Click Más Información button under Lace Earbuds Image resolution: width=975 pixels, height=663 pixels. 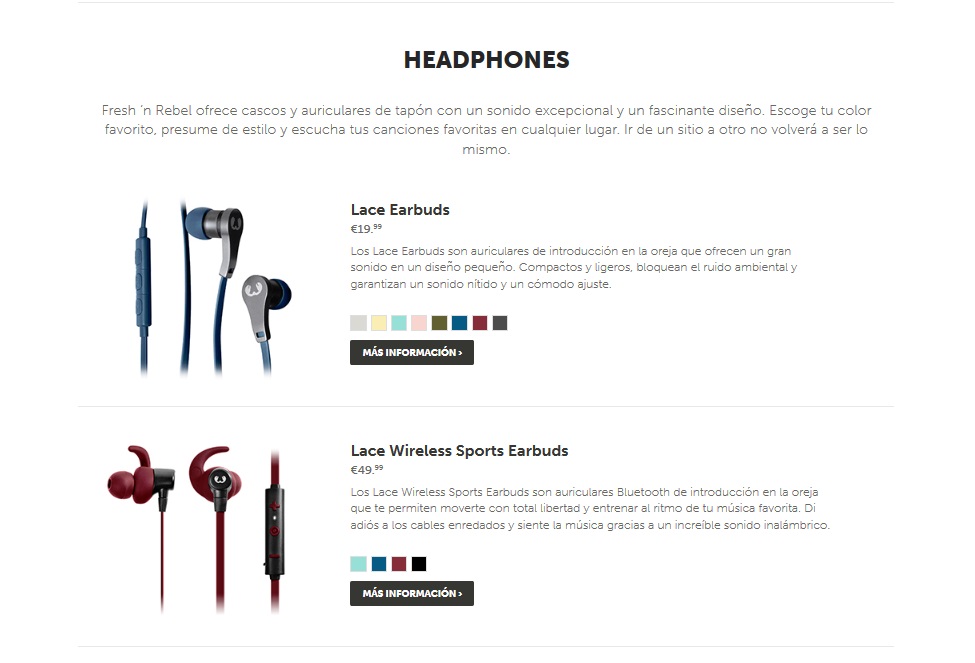(x=412, y=353)
